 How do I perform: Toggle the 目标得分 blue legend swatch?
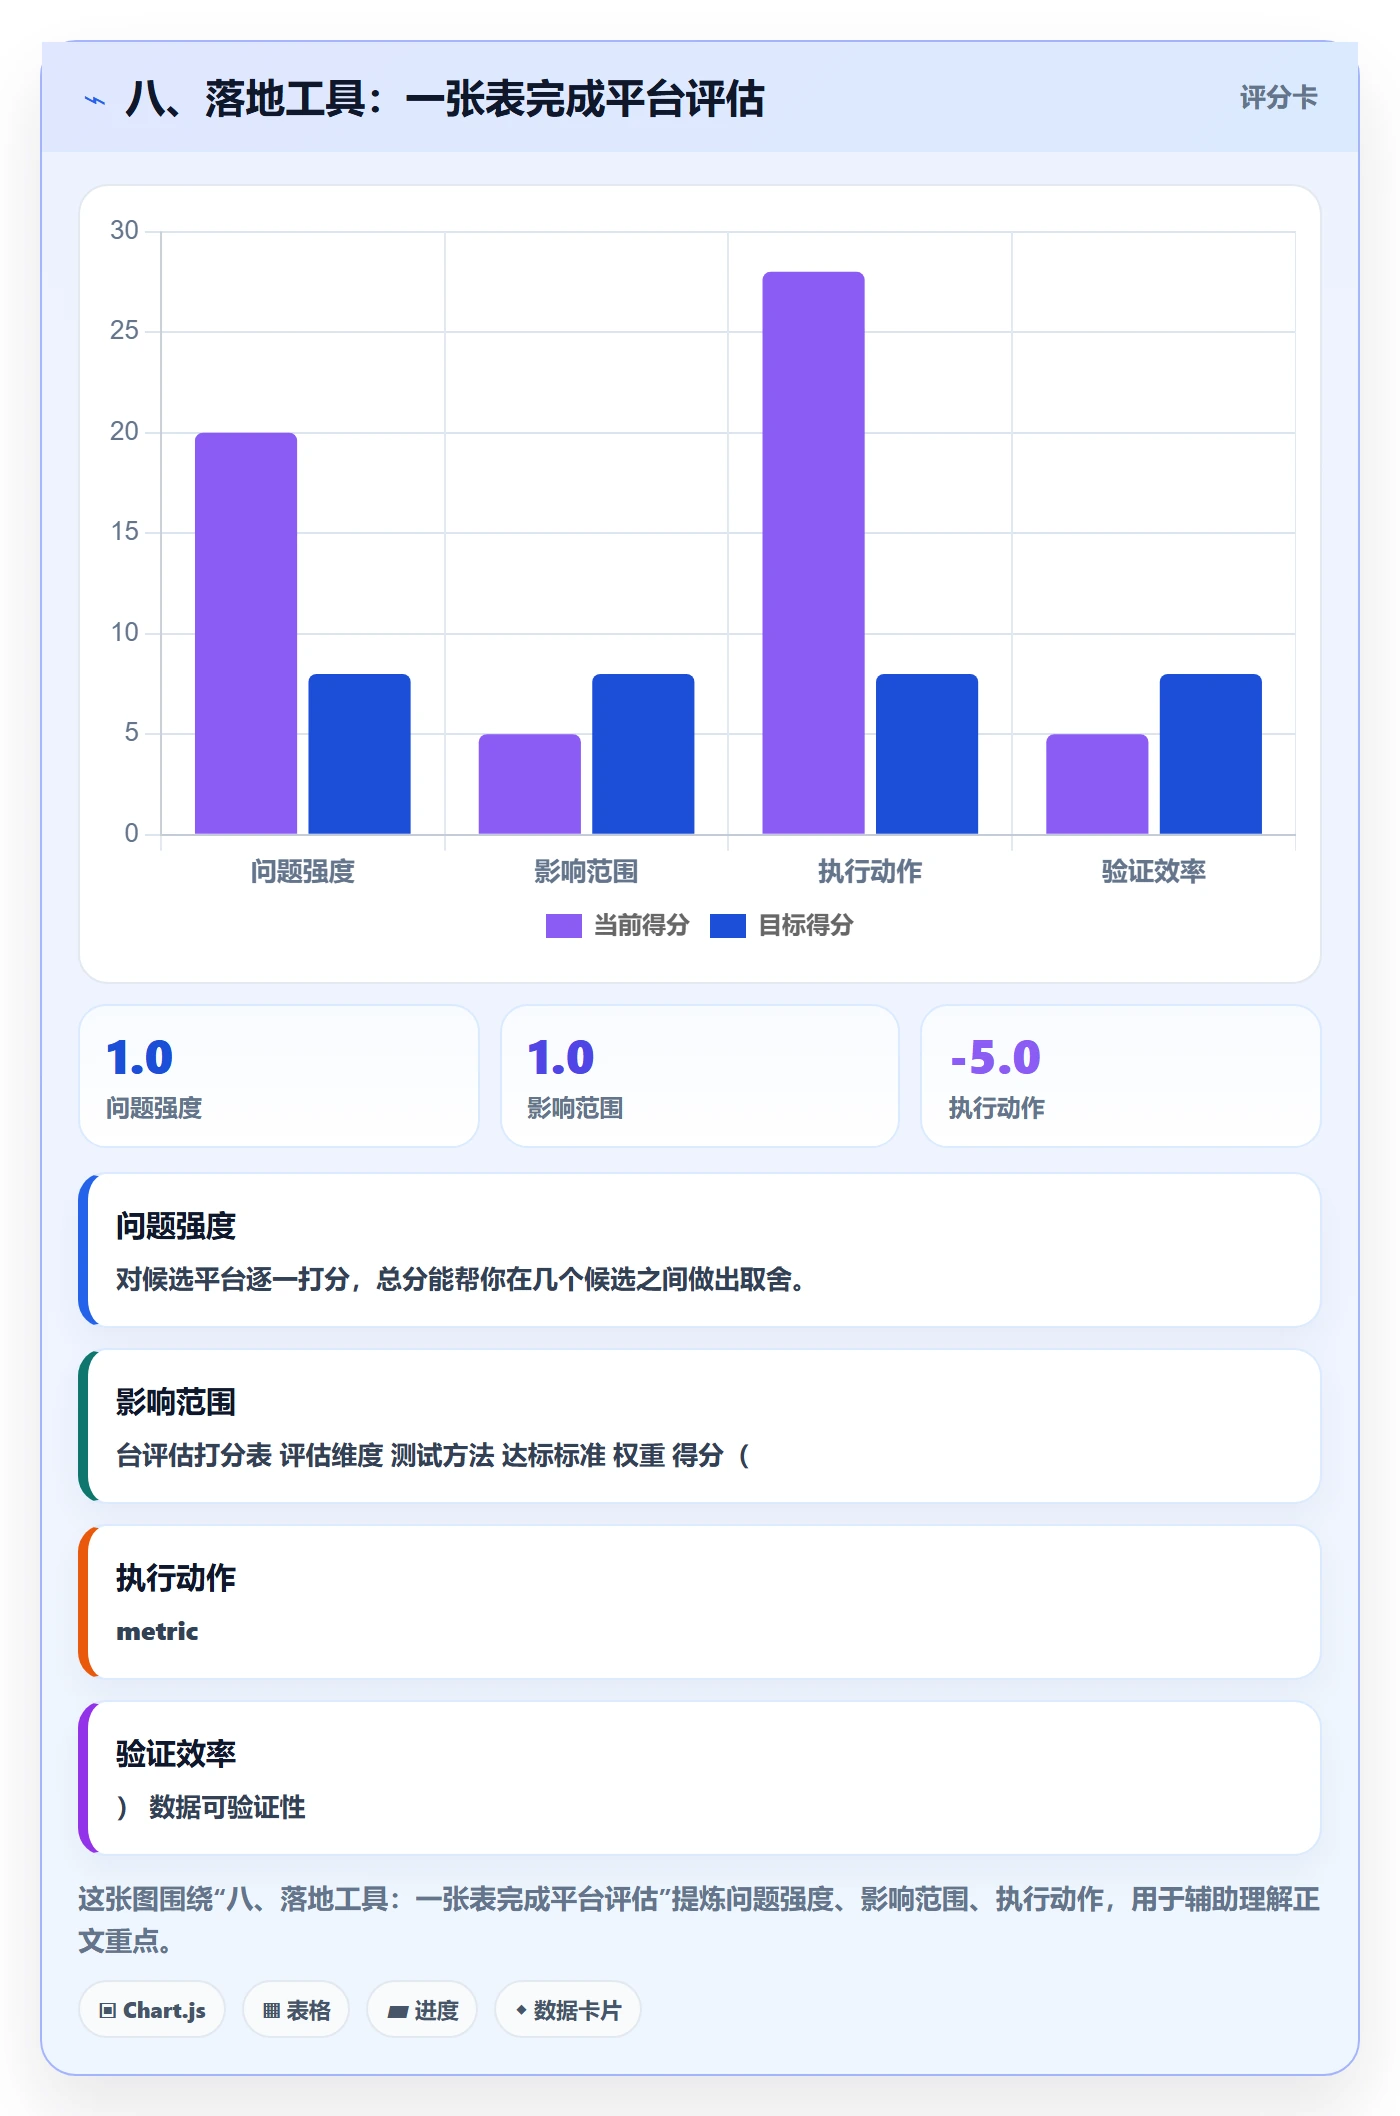point(727,926)
